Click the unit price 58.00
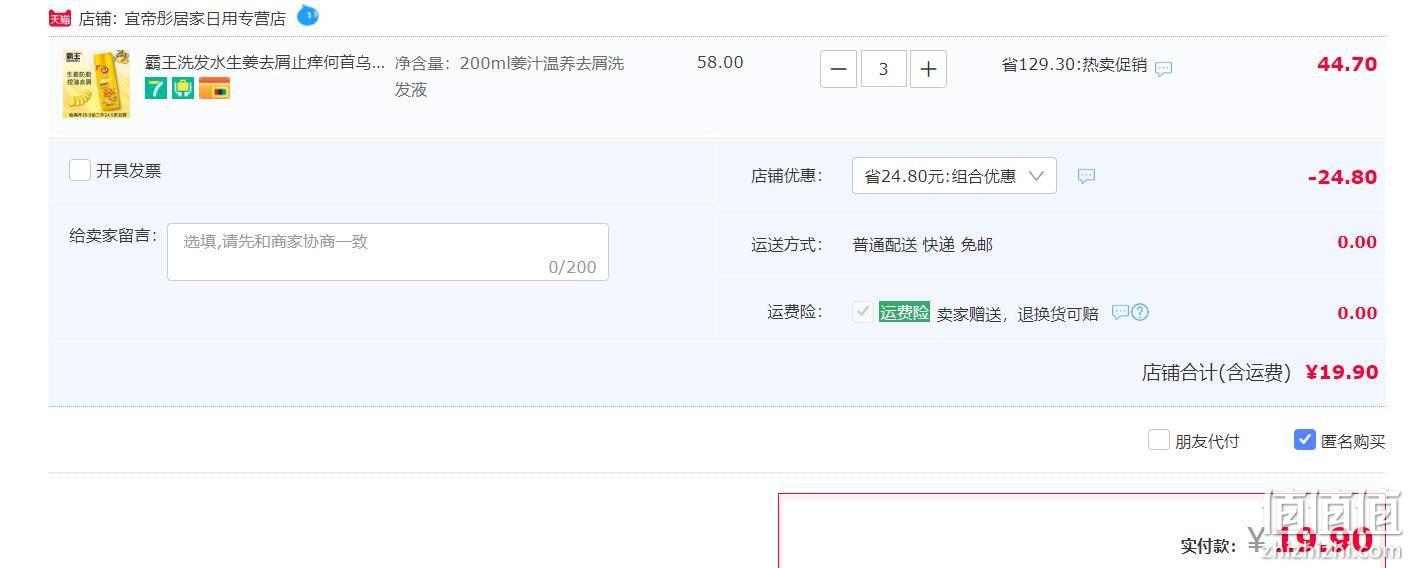The width and height of the screenshot is (1411, 568). pyautogui.click(x=720, y=62)
